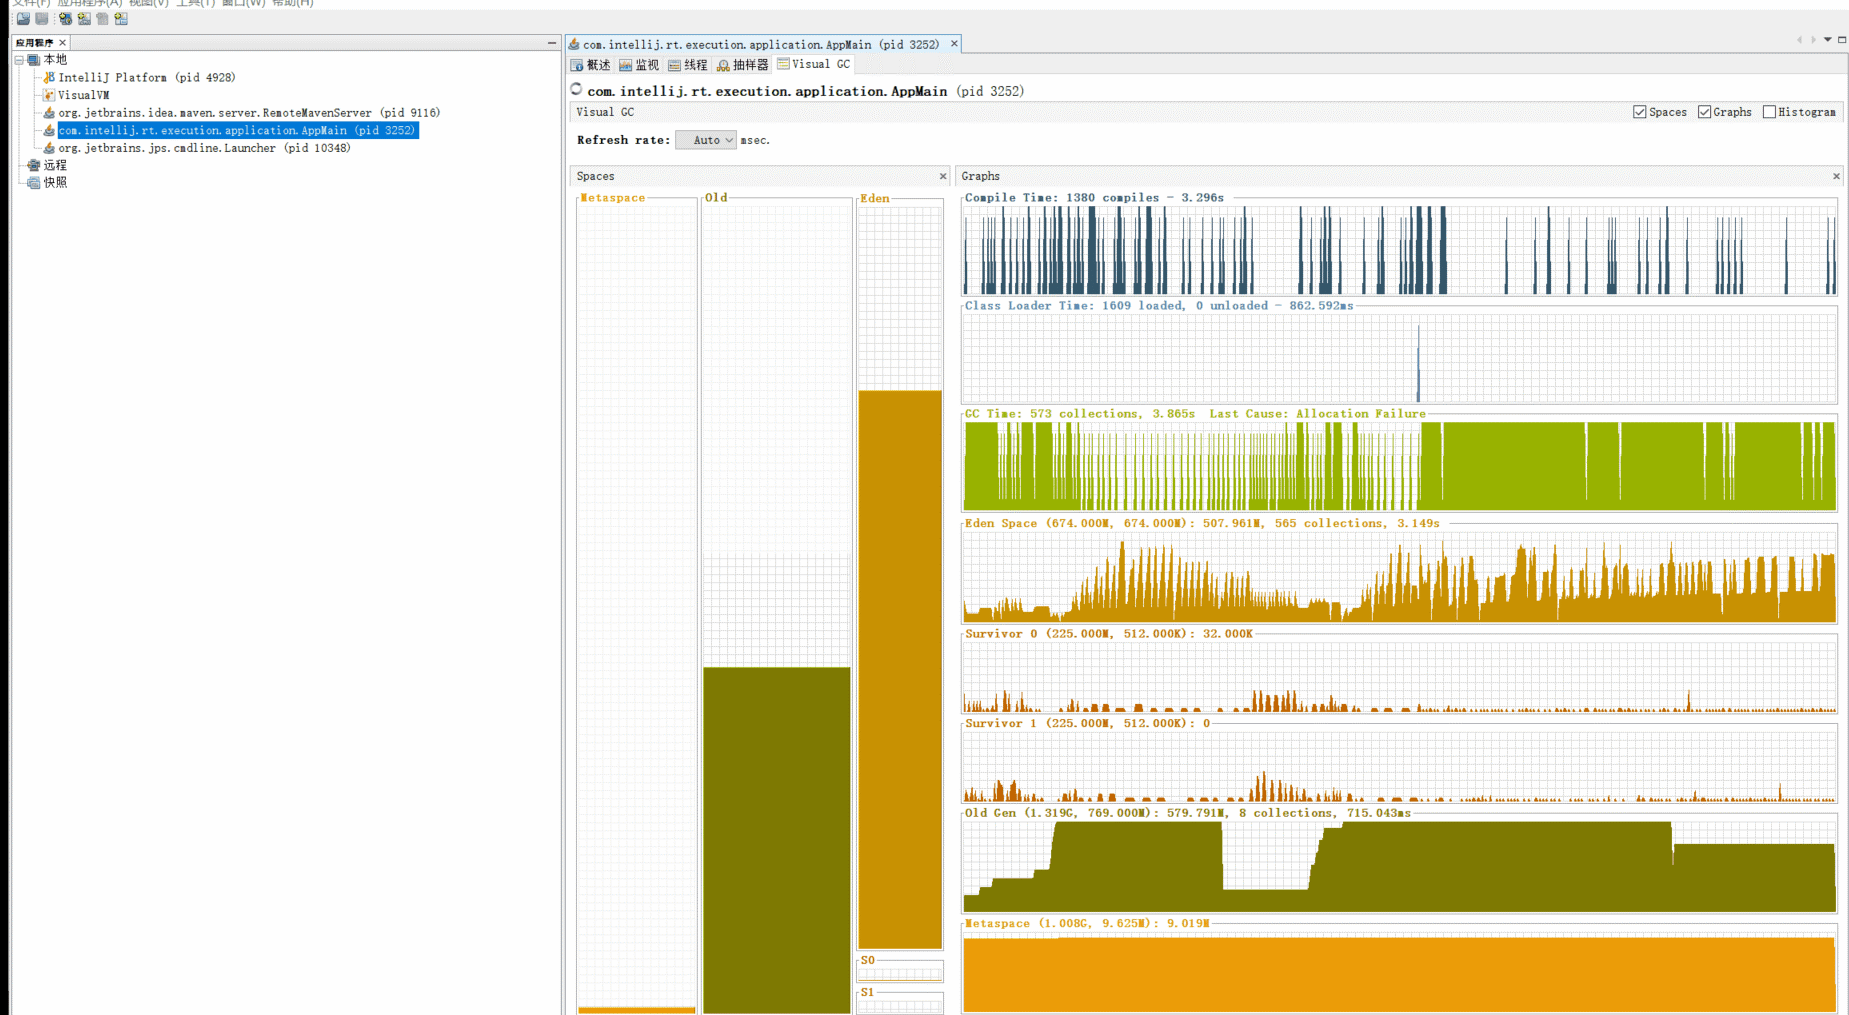The height and width of the screenshot is (1015, 1849).
Task: Collapse the Local tree node
Action: [19, 60]
